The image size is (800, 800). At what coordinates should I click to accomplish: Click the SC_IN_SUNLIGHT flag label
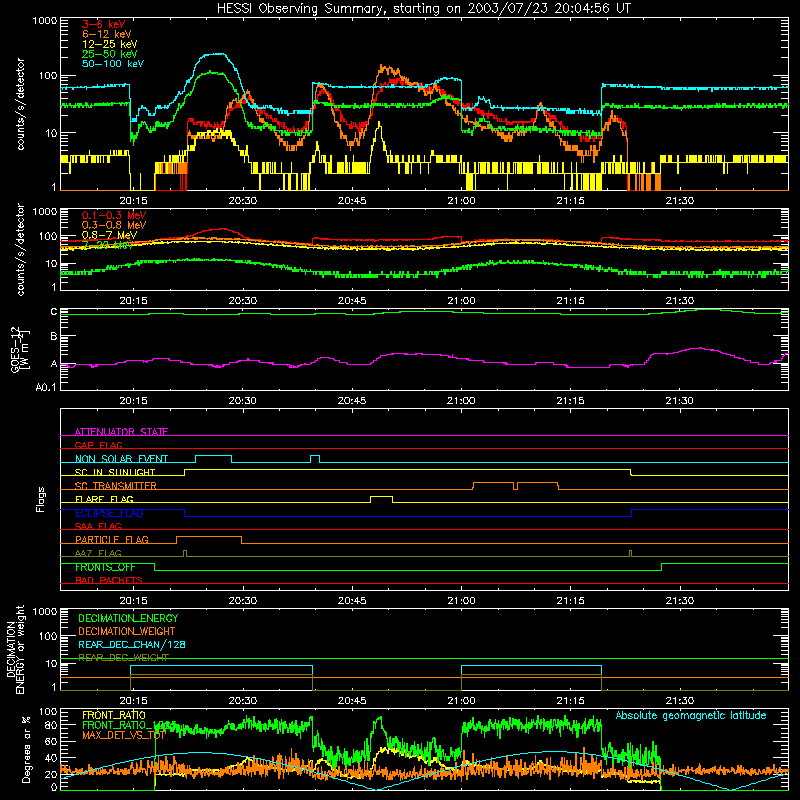pyautogui.click(x=115, y=472)
